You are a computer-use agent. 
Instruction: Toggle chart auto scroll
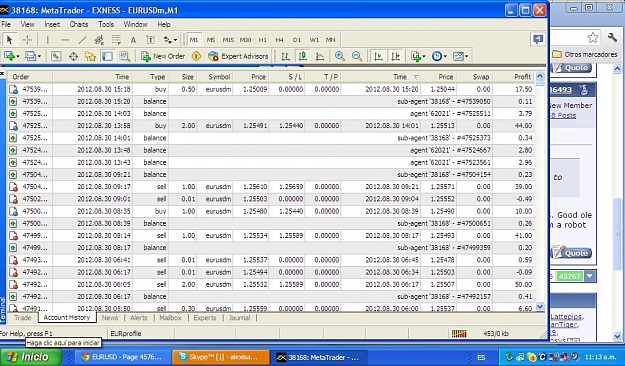tap(378, 56)
